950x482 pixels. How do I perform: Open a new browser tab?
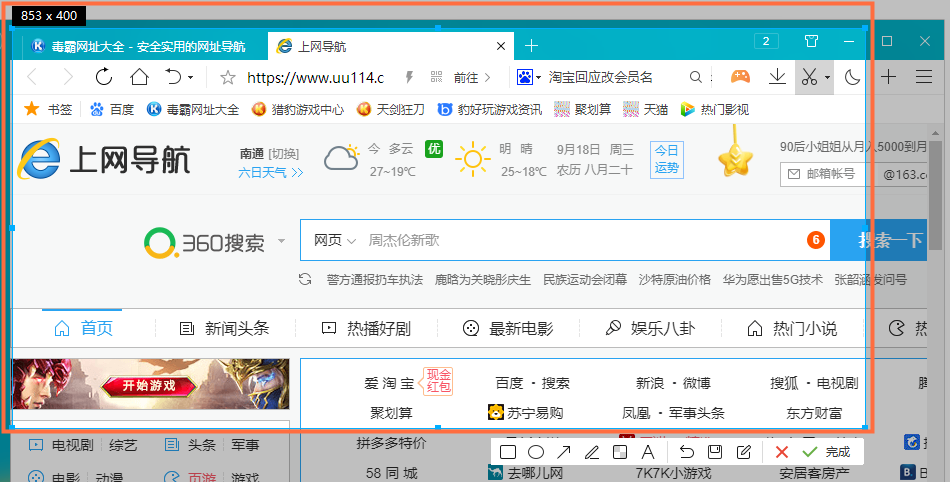coord(531,46)
